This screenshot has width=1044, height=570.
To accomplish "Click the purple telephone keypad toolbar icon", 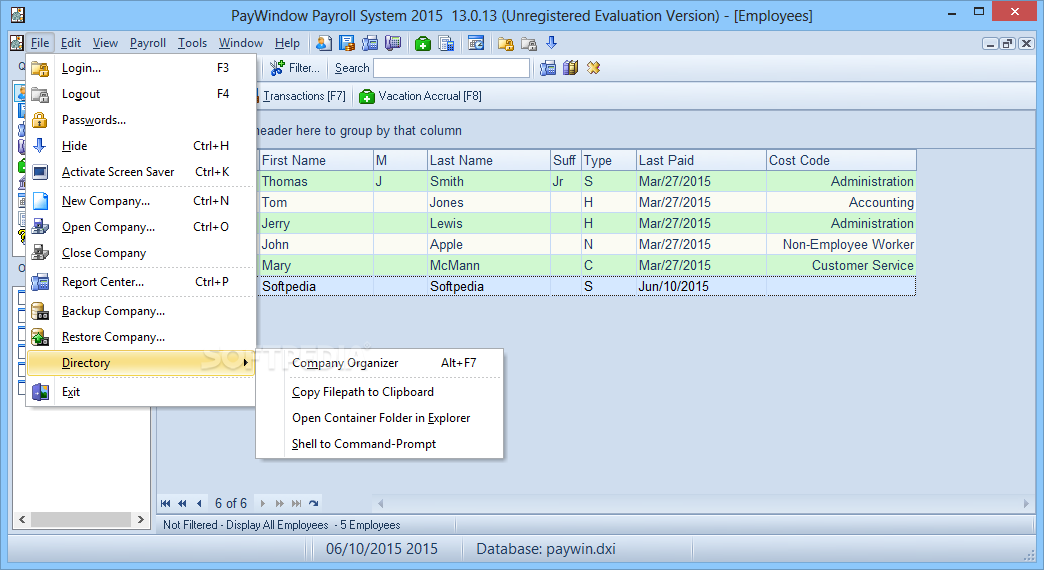I will [393, 43].
